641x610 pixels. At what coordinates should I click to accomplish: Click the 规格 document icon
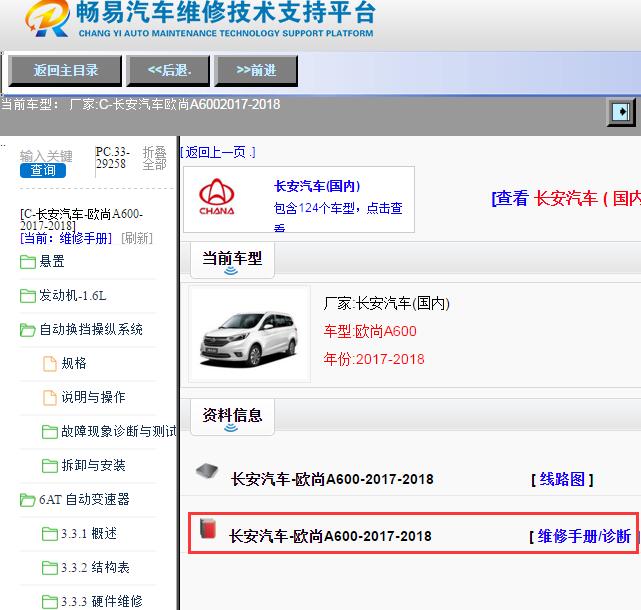[50, 363]
